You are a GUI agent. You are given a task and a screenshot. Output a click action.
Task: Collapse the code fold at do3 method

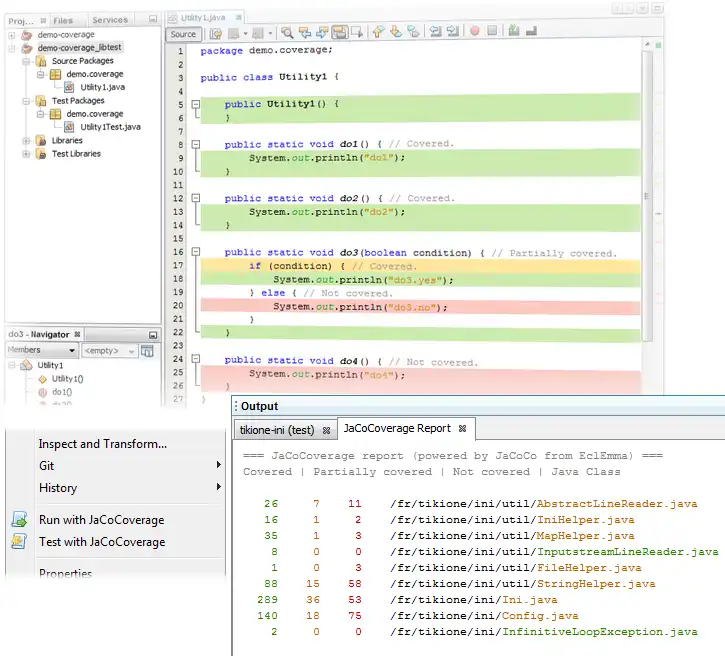point(196,253)
